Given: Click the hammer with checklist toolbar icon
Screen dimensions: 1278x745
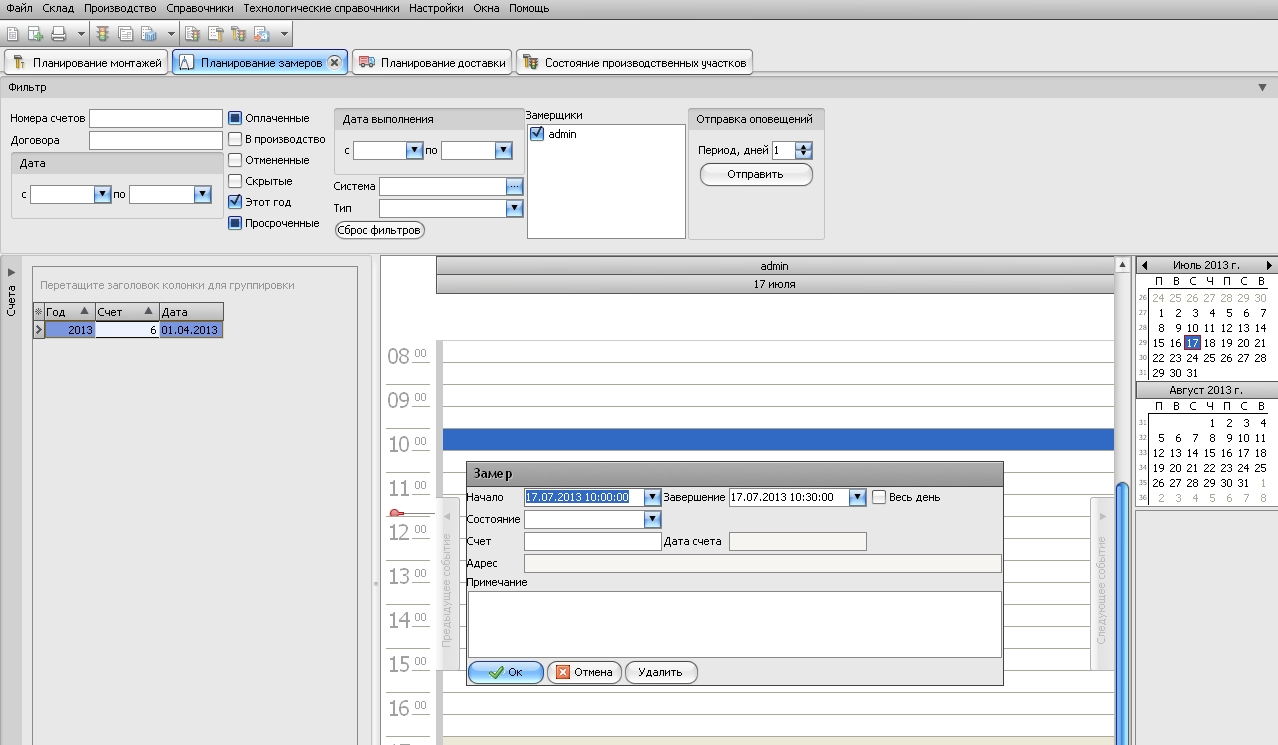Looking at the screenshot, I should coord(215,34).
